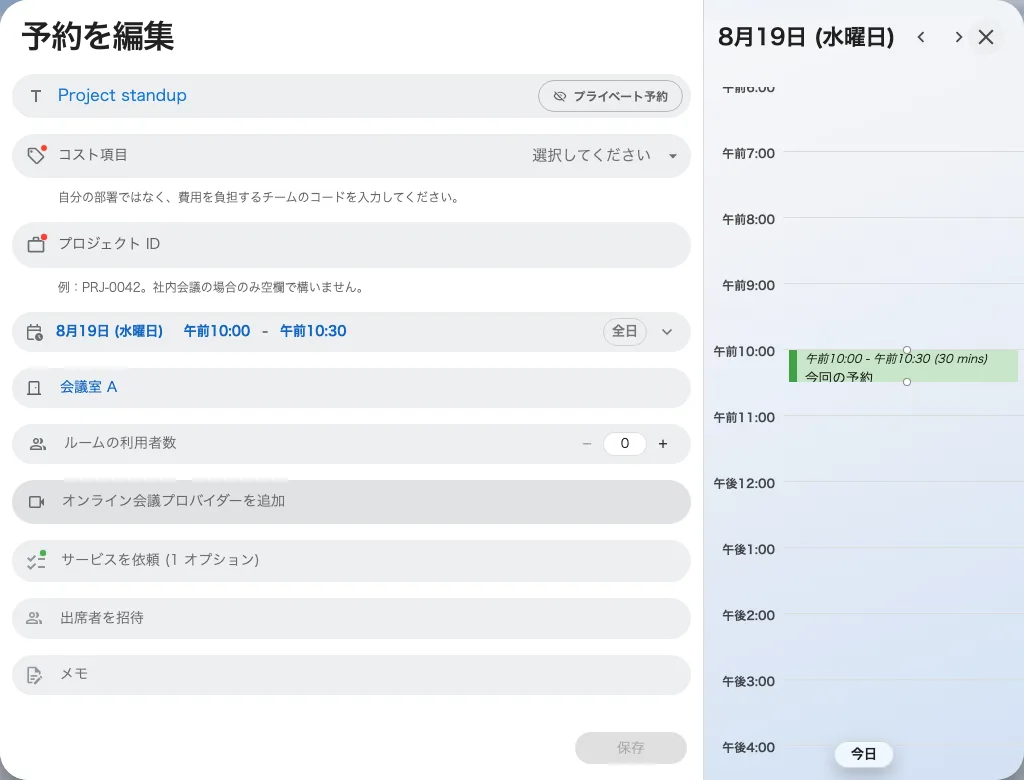Go to next day with right arrow
1024x780 pixels.
pyautogui.click(x=958, y=37)
